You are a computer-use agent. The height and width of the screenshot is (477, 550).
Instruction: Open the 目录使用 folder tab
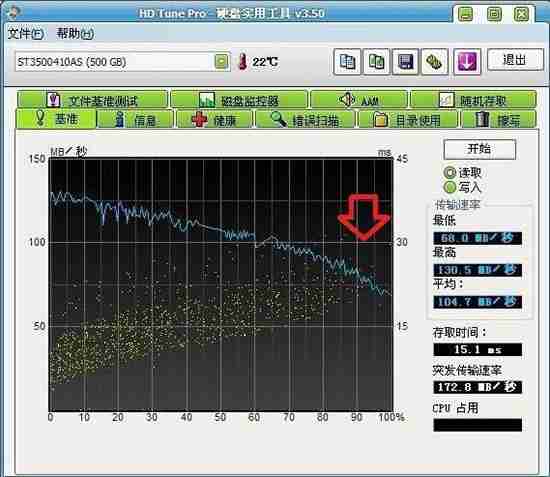pyautogui.click(x=408, y=120)
